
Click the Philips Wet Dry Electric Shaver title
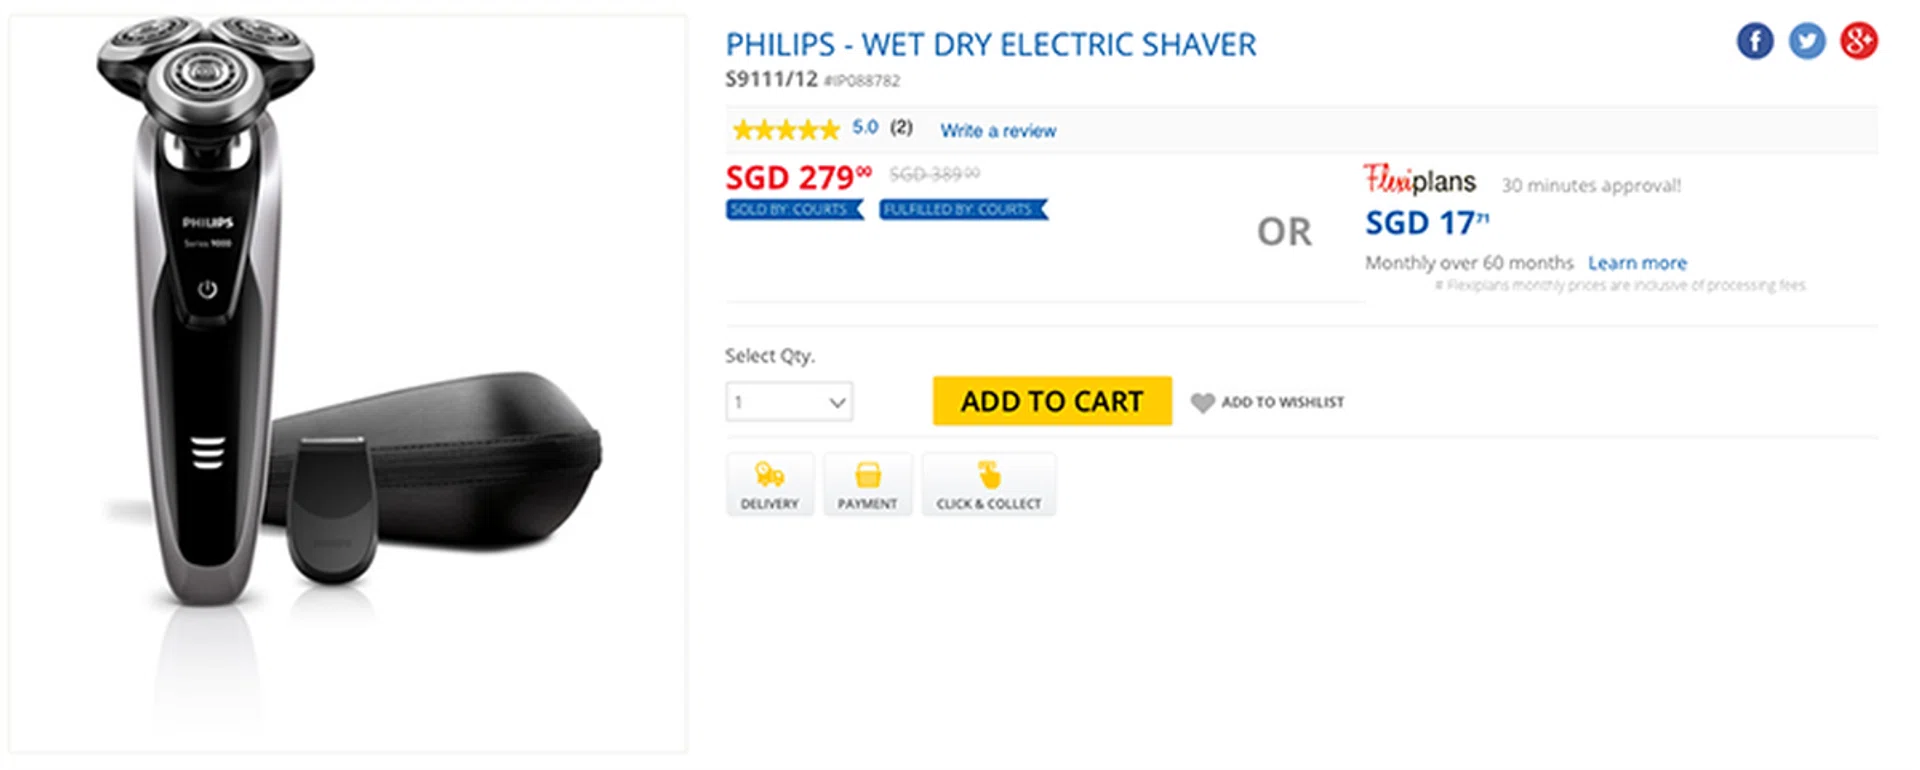(990, 45)
